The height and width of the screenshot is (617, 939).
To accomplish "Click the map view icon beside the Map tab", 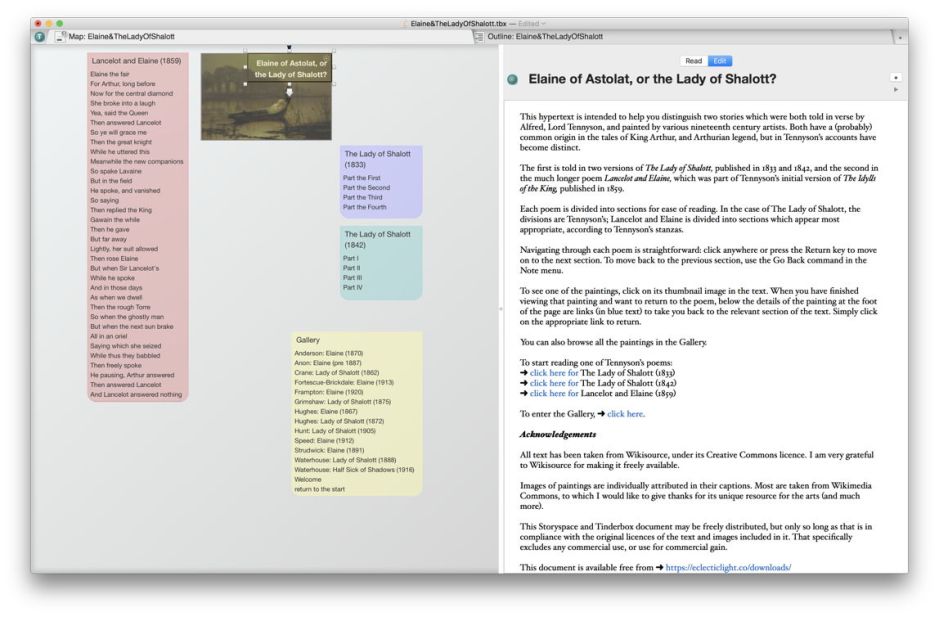I will tap(59, 36).
